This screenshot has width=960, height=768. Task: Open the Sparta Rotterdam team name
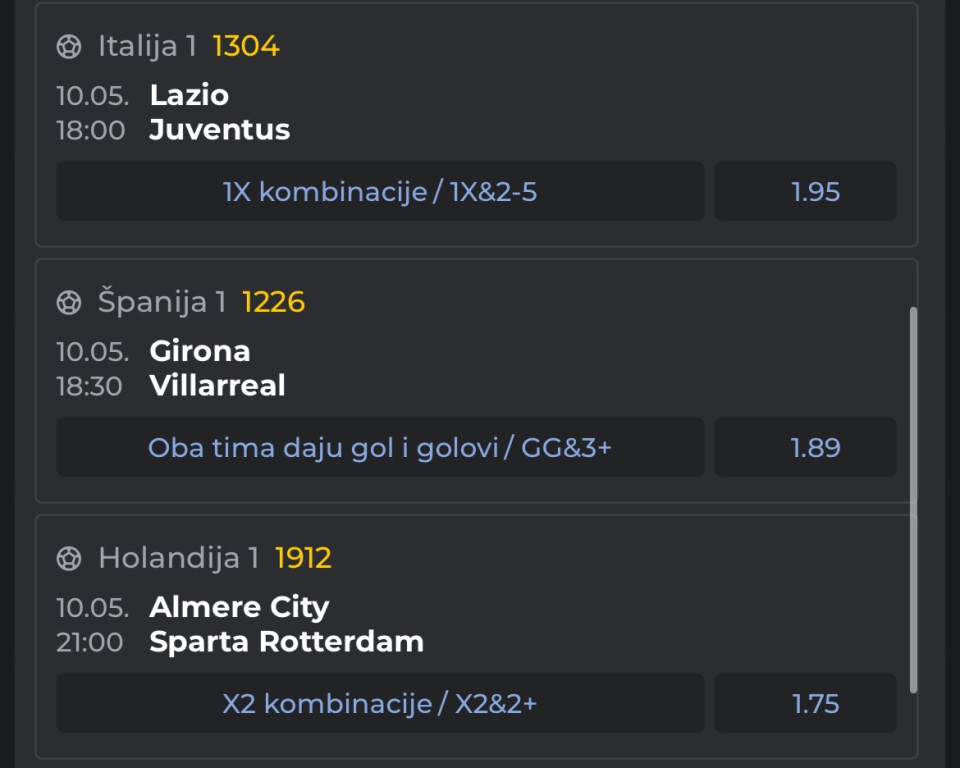tap(287, 642)
